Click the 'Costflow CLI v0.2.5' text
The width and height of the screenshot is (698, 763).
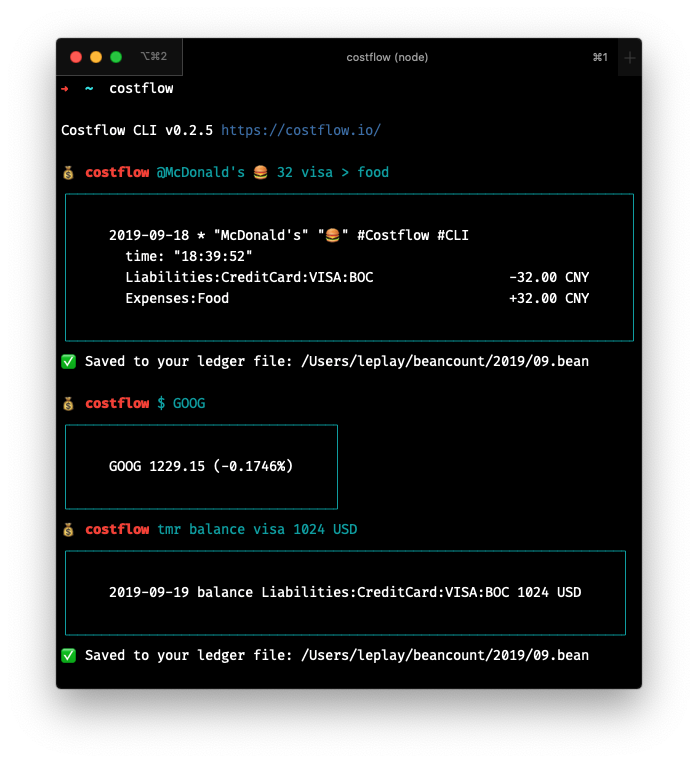tap(137, 130)
